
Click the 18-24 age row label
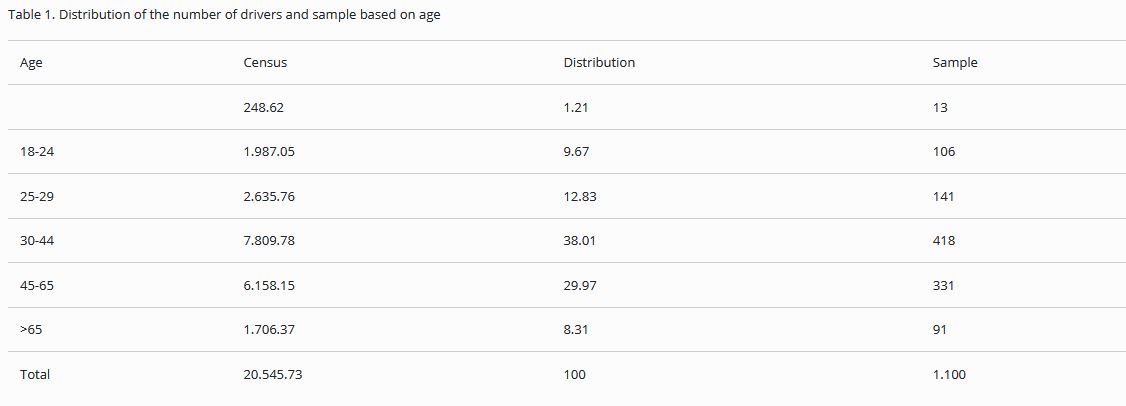(36, 152)
